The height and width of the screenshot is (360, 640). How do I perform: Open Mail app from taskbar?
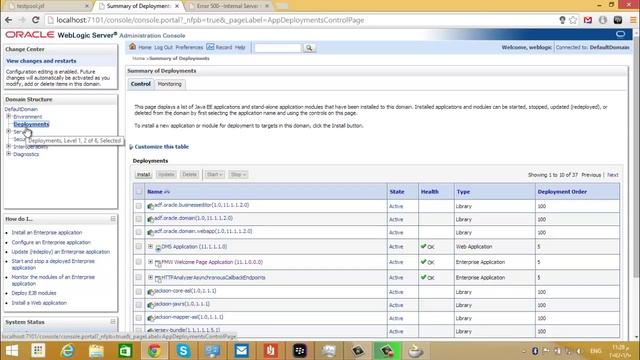tap(242, 351)
